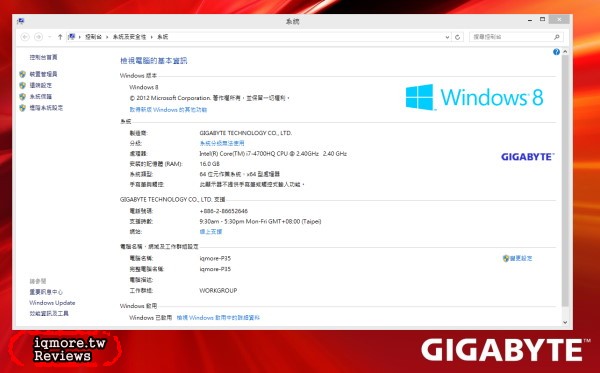This screenshot has height=373, width=600.
Task: Minimize the 系統 window
Action: pos(530,20)
